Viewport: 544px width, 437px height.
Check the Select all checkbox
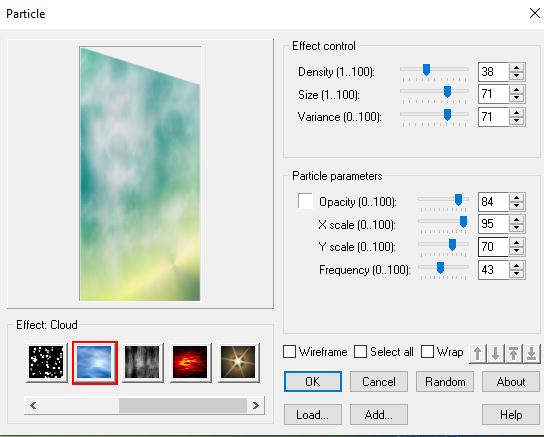tap(360, 352)
